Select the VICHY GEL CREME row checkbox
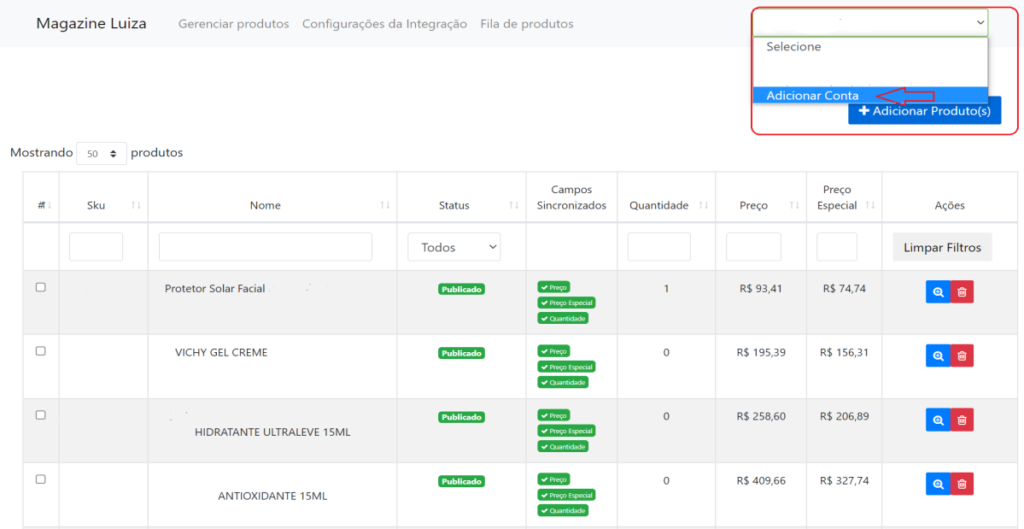Viewport: 1024px width, 529px height. (x=41, y=351)
